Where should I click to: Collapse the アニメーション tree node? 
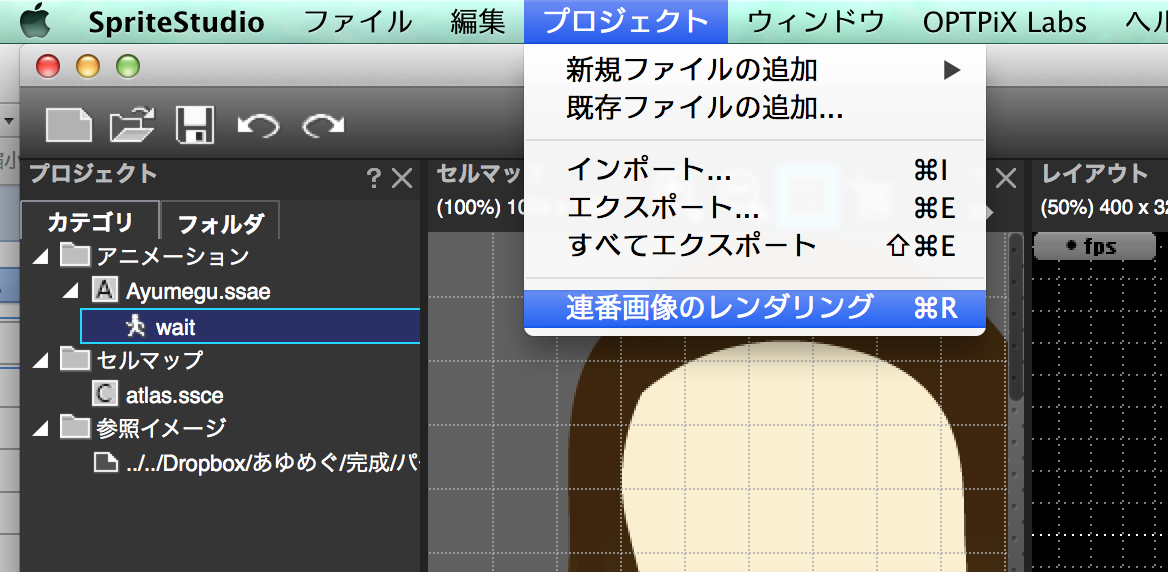40,257
